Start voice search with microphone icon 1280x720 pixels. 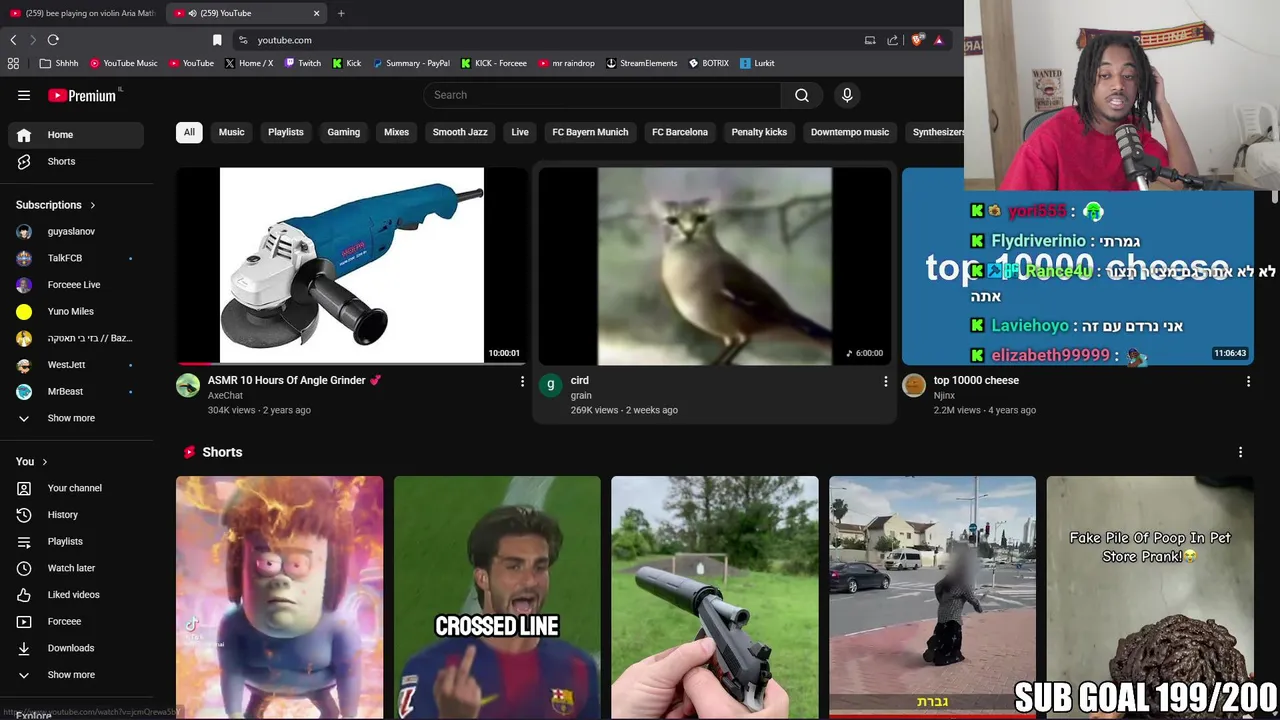click(847, 95)
